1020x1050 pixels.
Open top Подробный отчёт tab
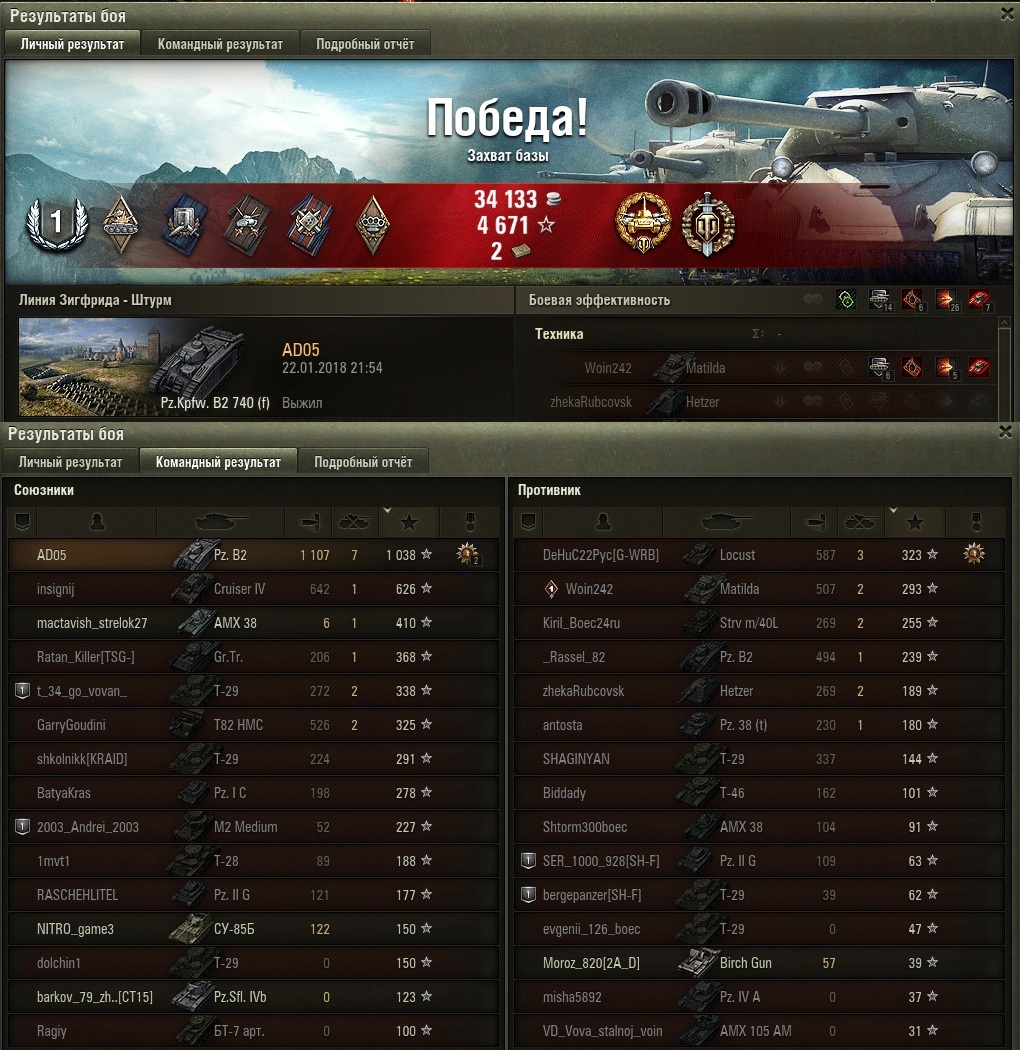(365, 44)
